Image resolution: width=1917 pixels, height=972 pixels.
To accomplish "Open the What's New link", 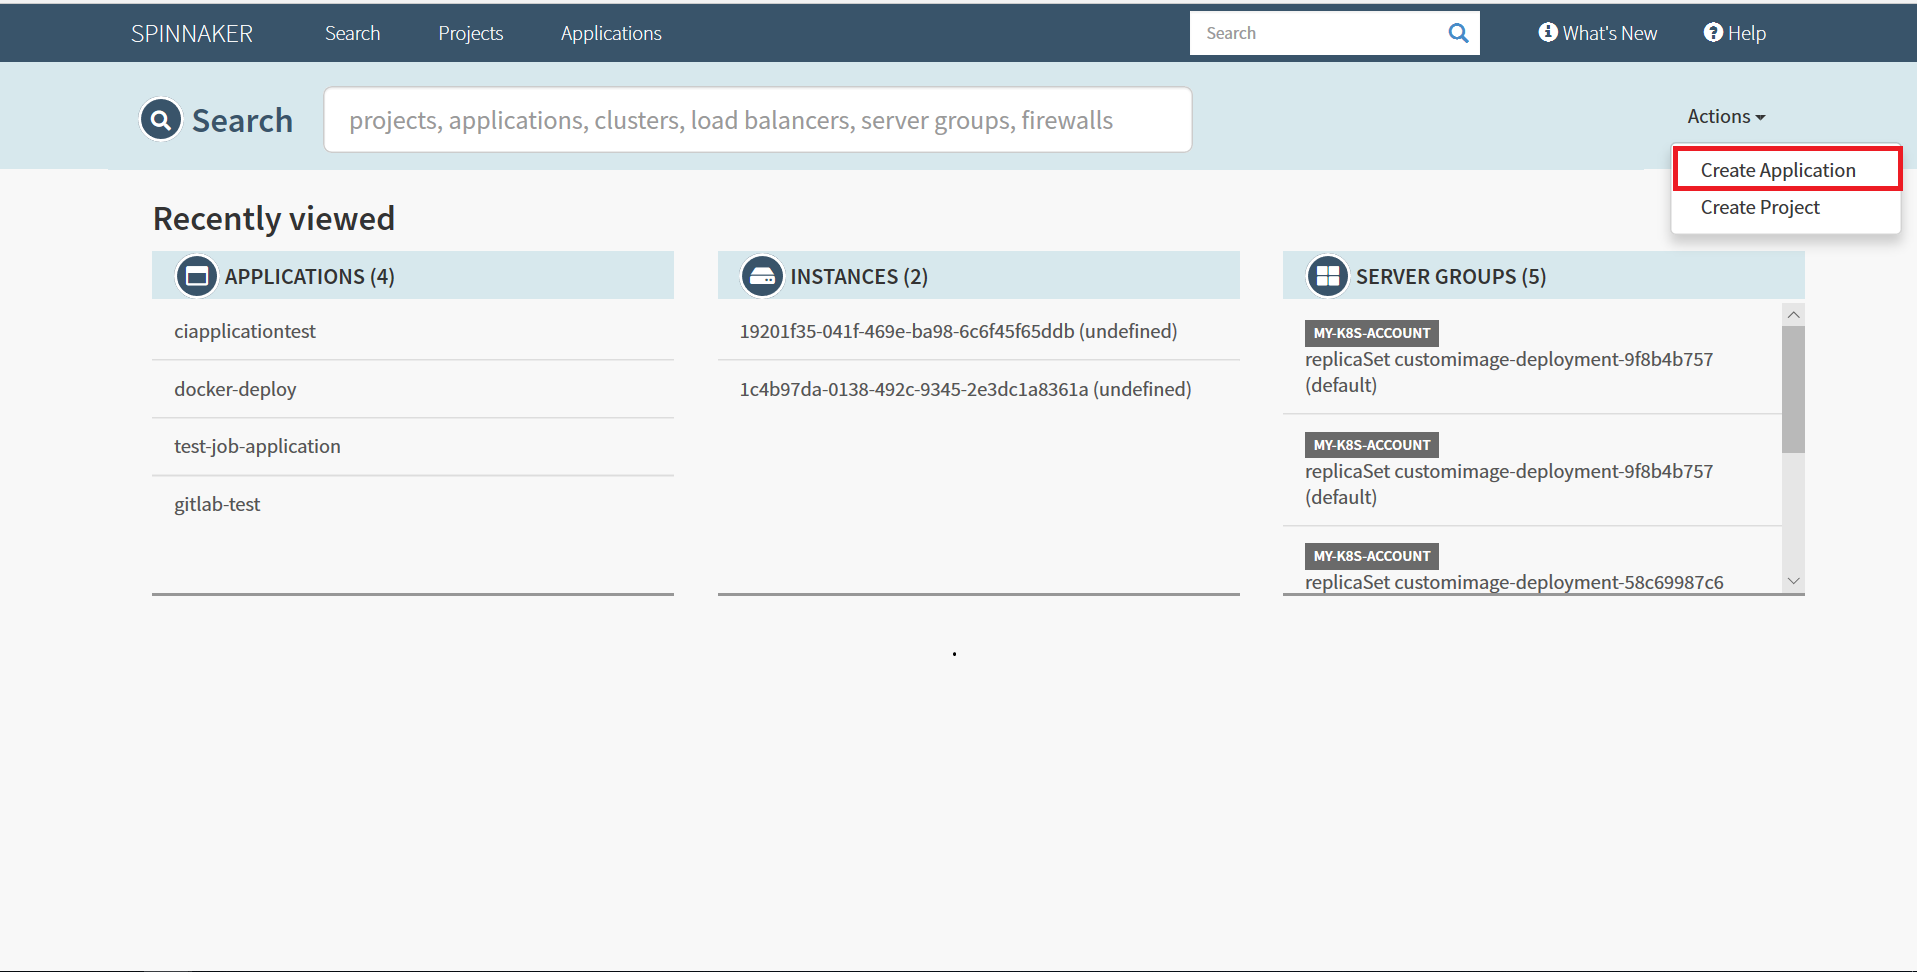I will click(1598, 33).
